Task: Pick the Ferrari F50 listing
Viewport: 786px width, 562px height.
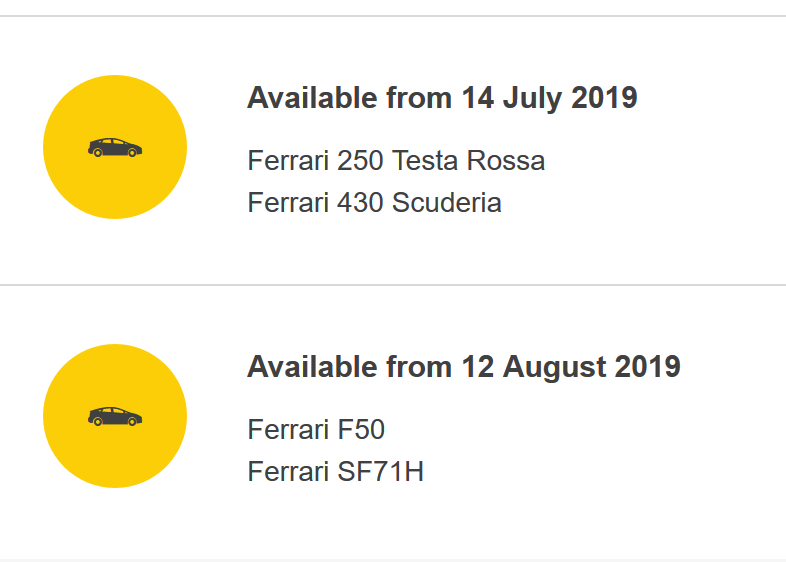Action: coord(315,430)
